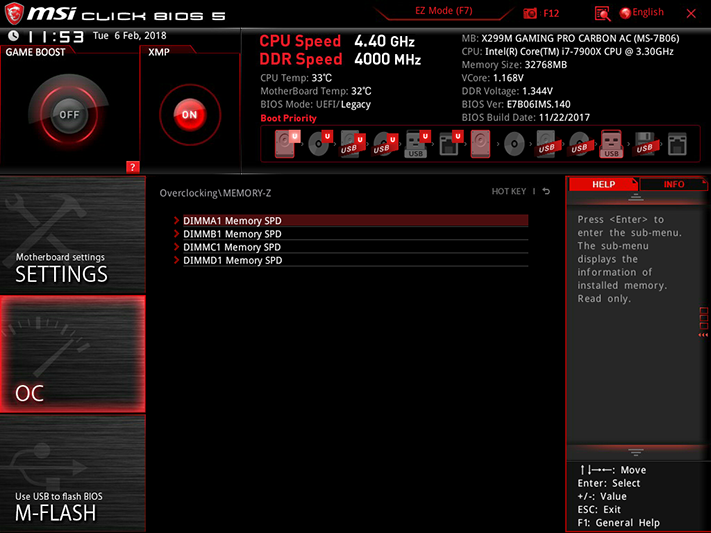Select the last legacy network boot icon
The height and width of the screenshot is (533, 711).
[677, 144]
